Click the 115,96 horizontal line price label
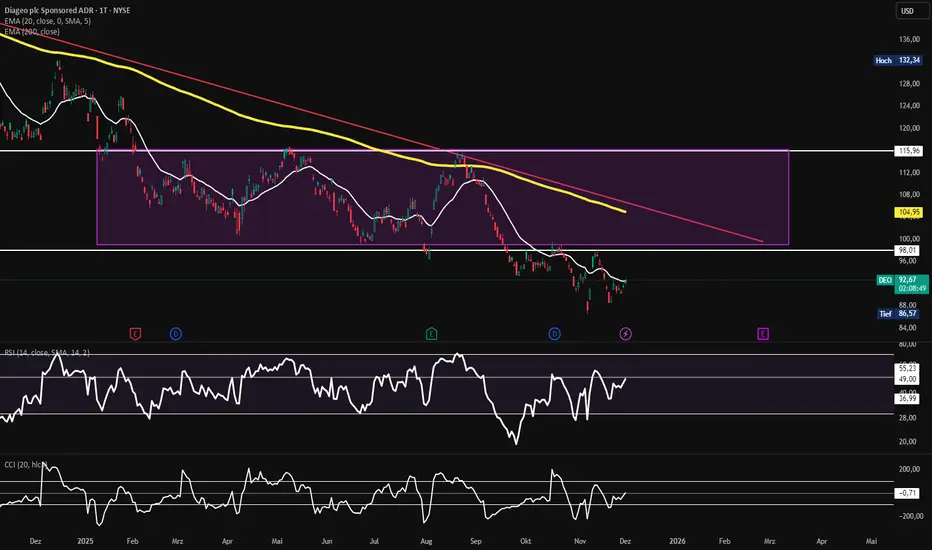 908,150
